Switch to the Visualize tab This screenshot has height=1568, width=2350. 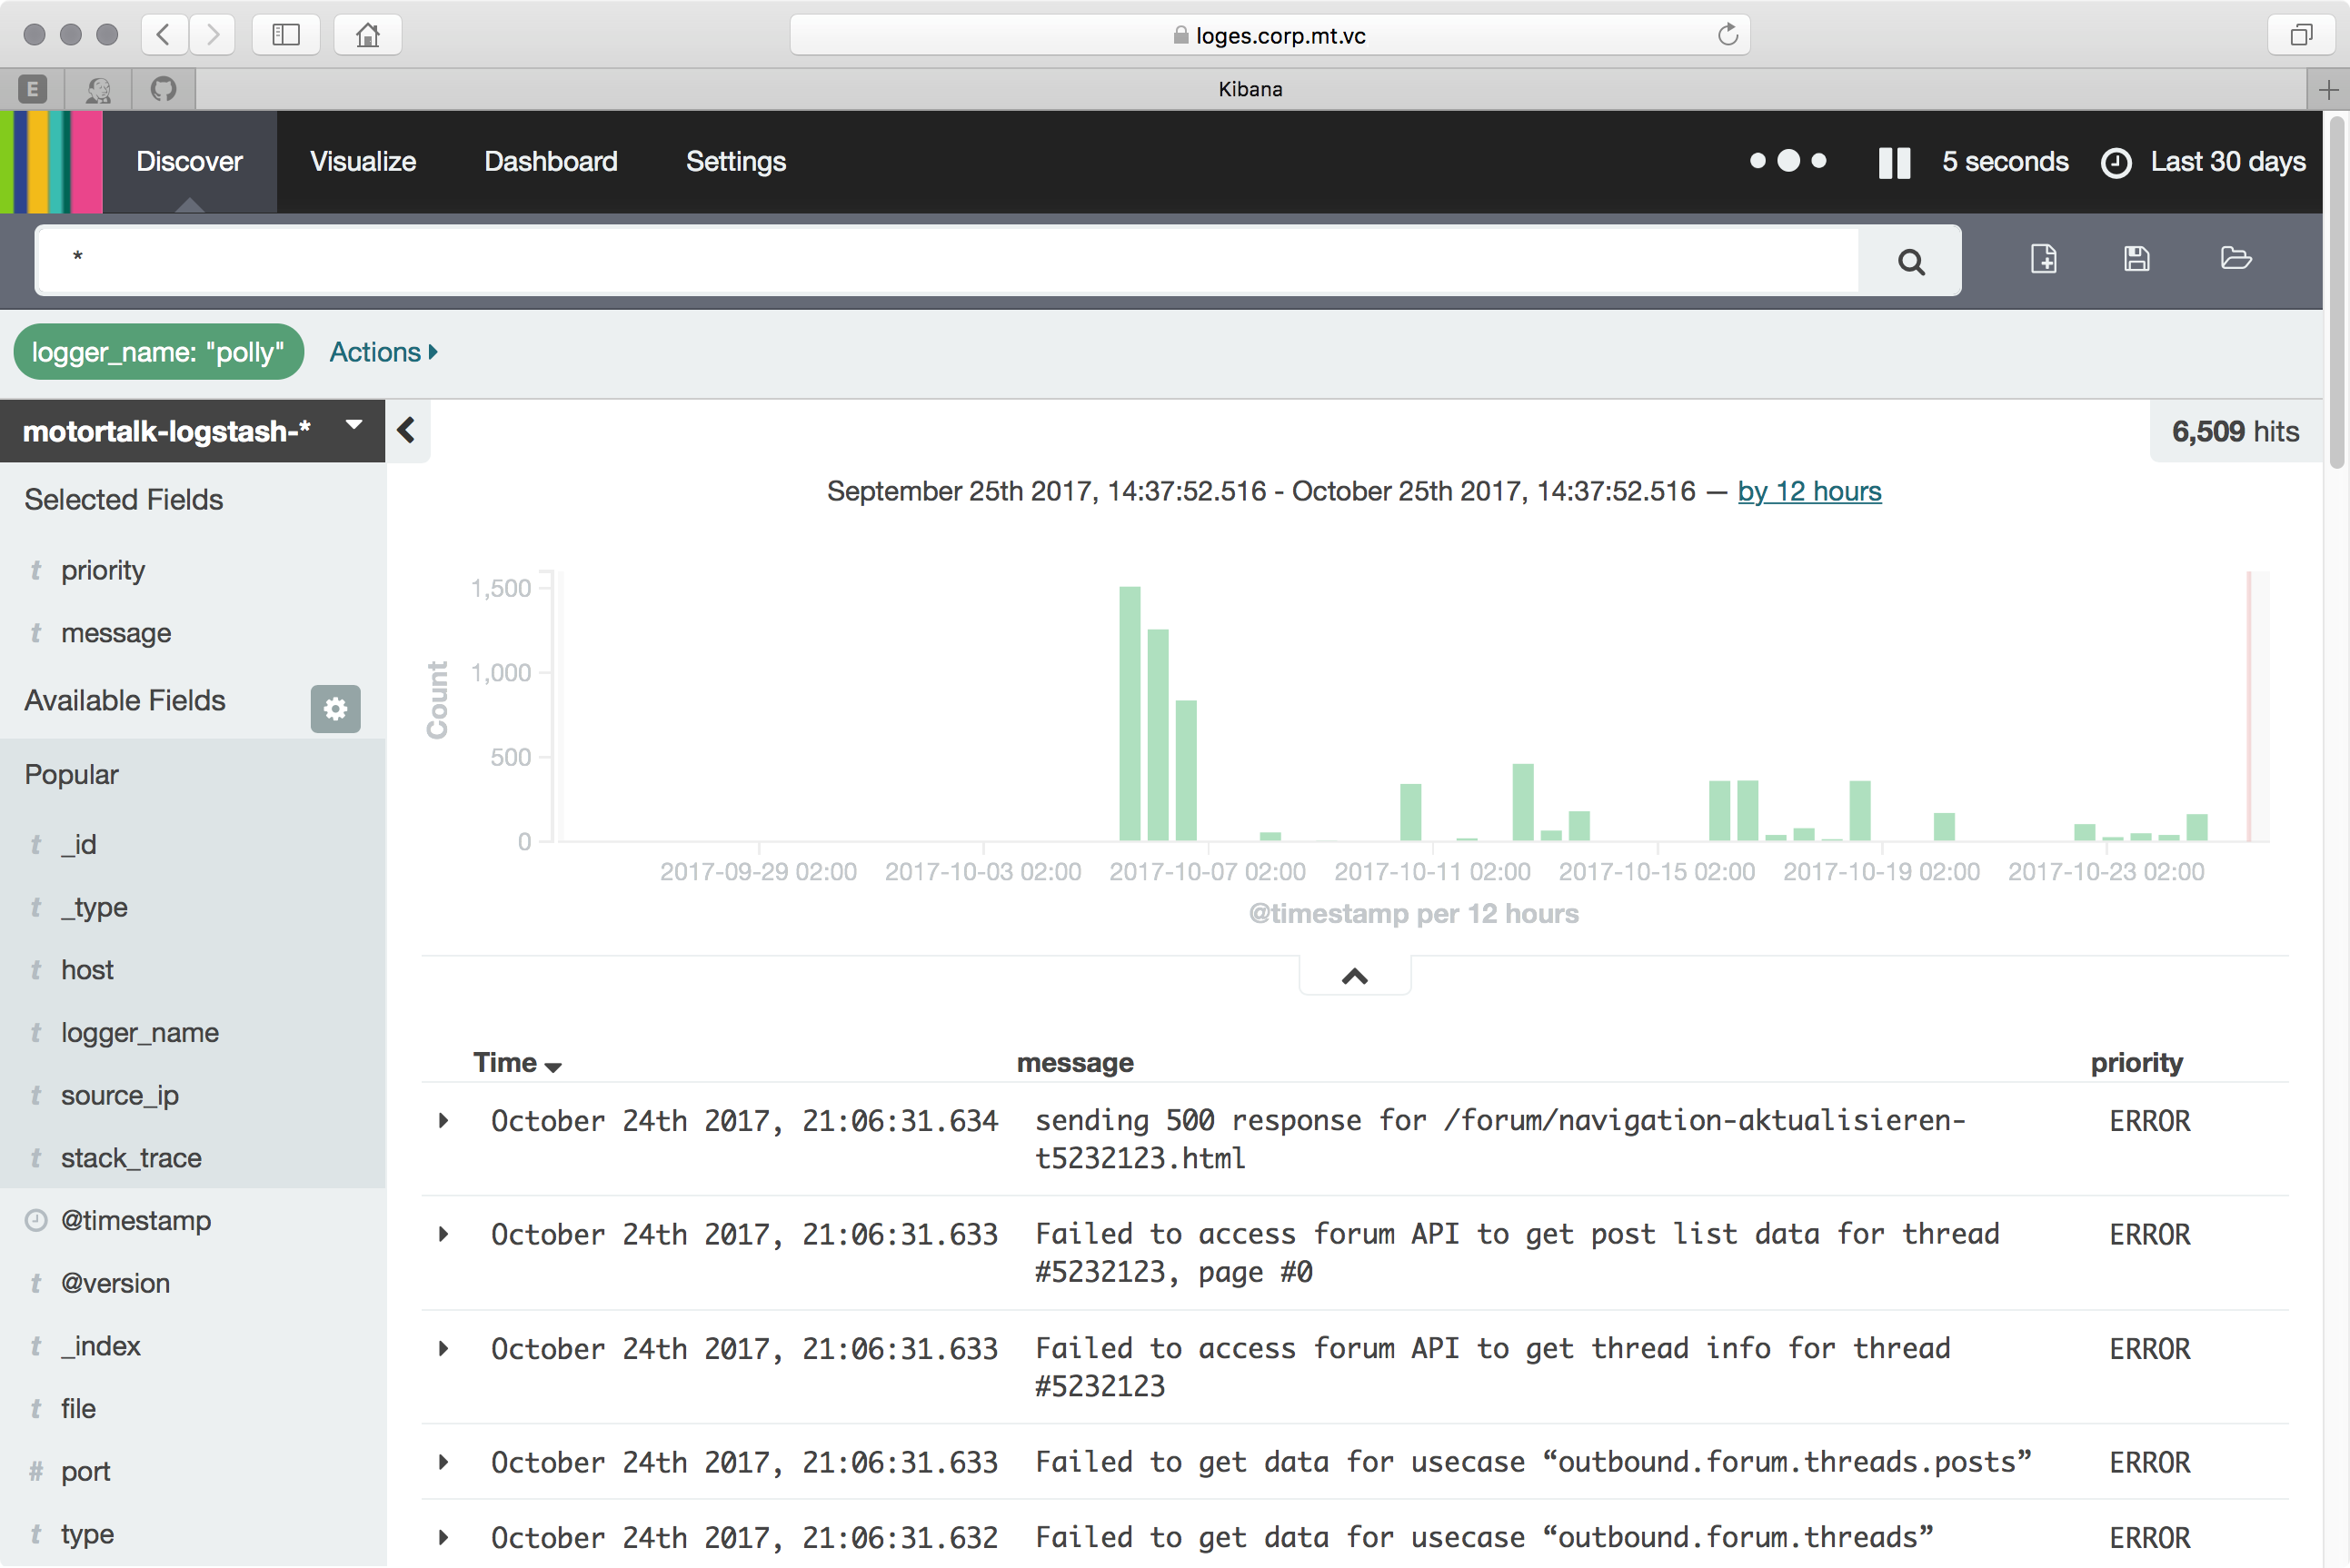click(362, 162)
